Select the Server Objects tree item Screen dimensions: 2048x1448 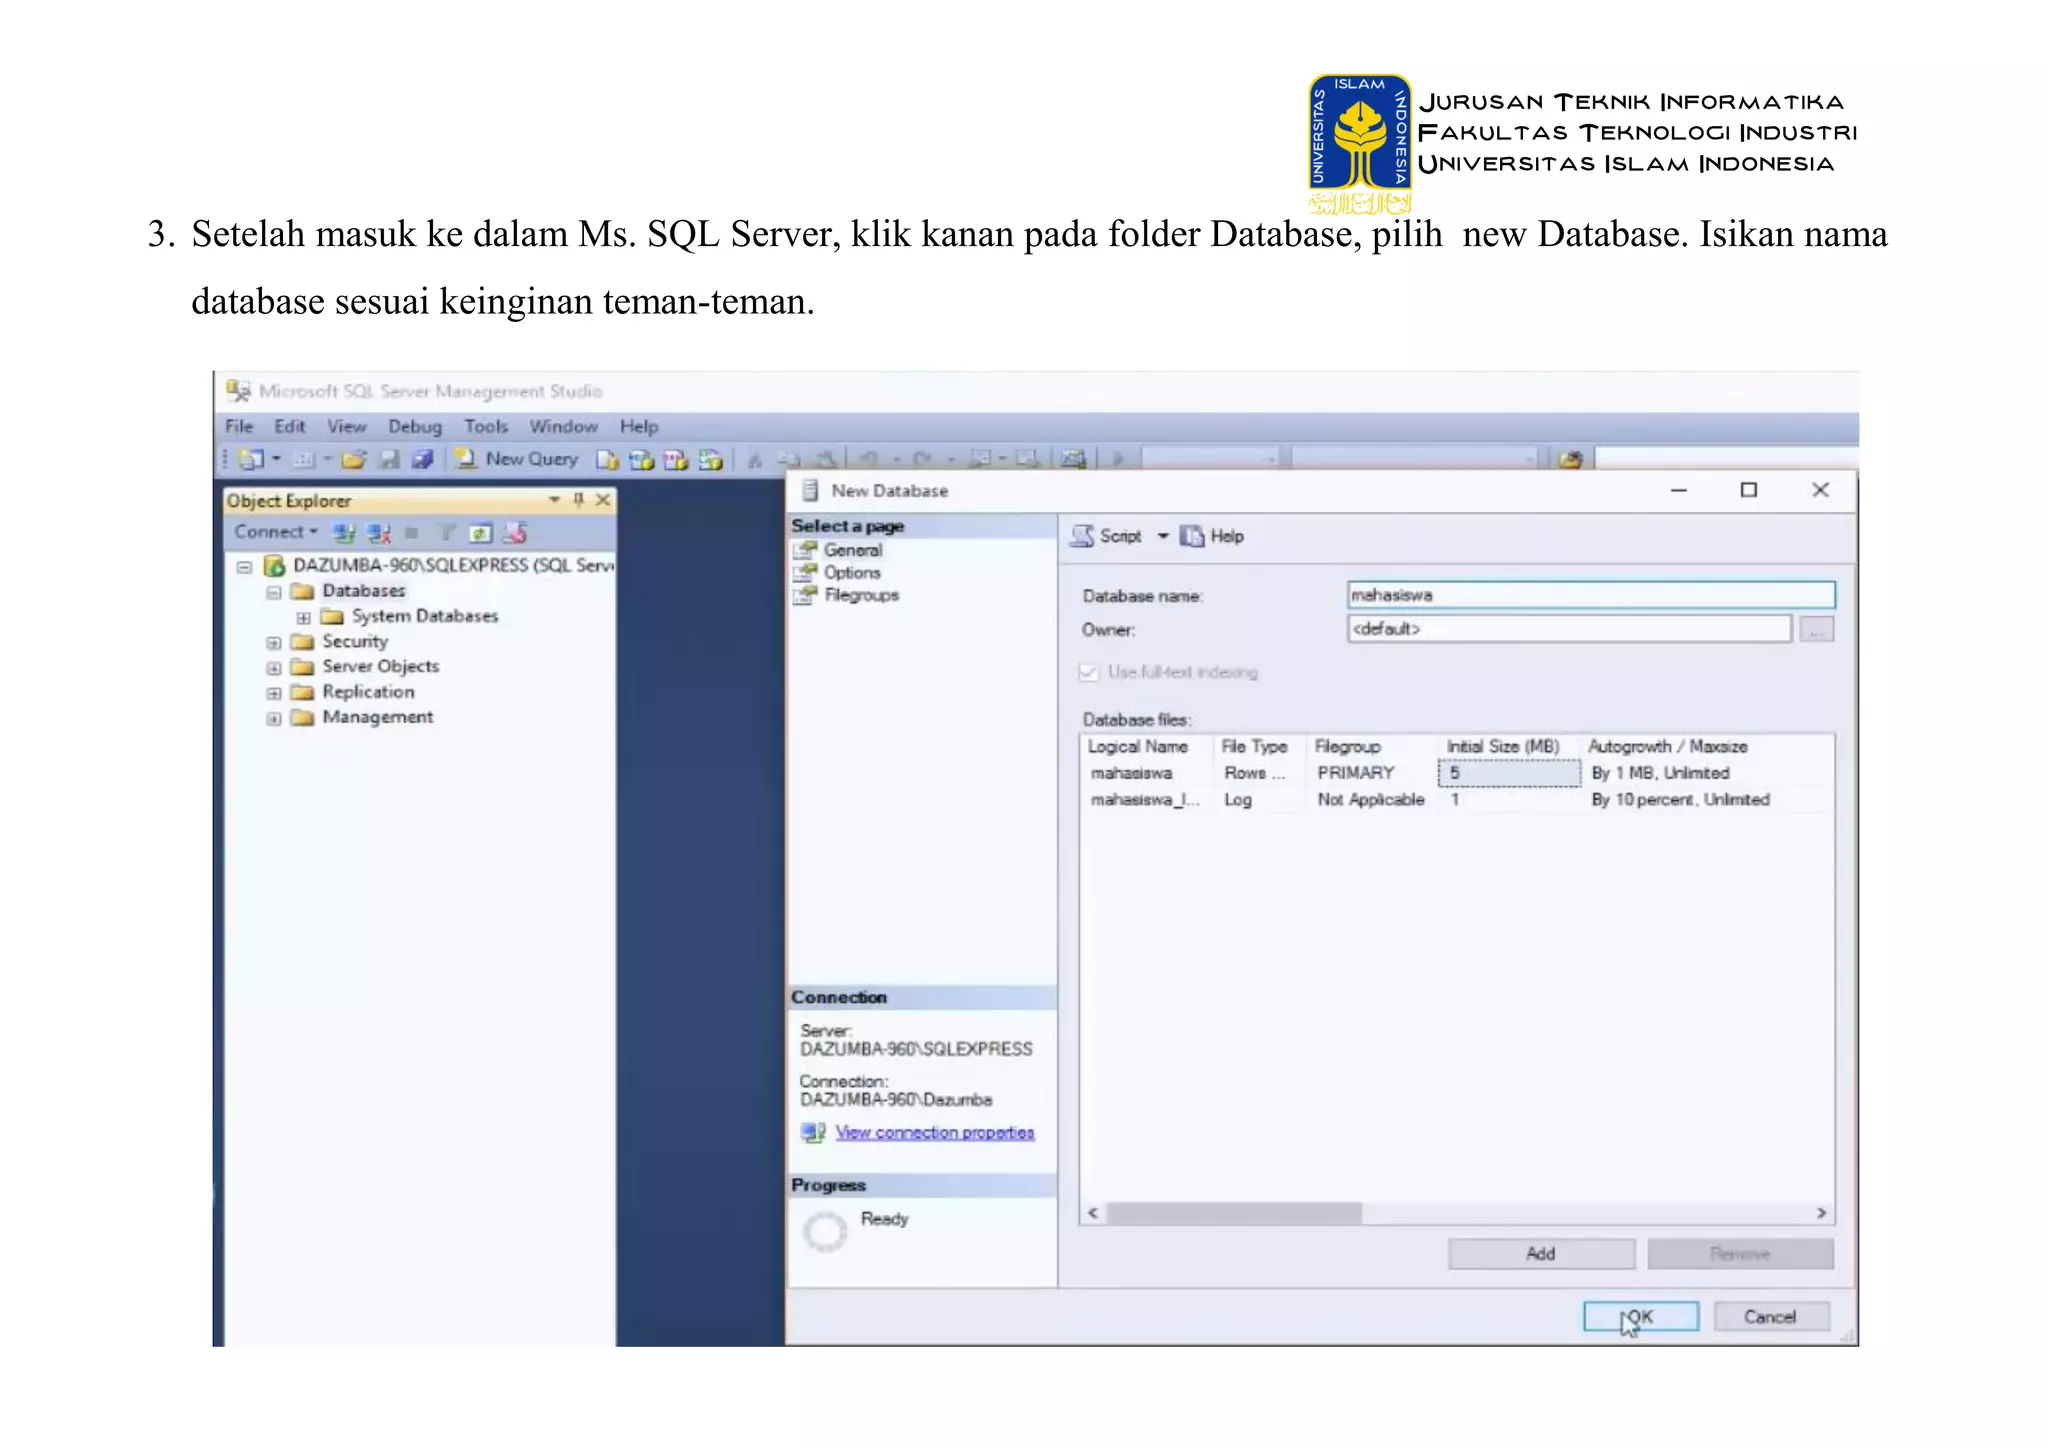click(380, 666)
